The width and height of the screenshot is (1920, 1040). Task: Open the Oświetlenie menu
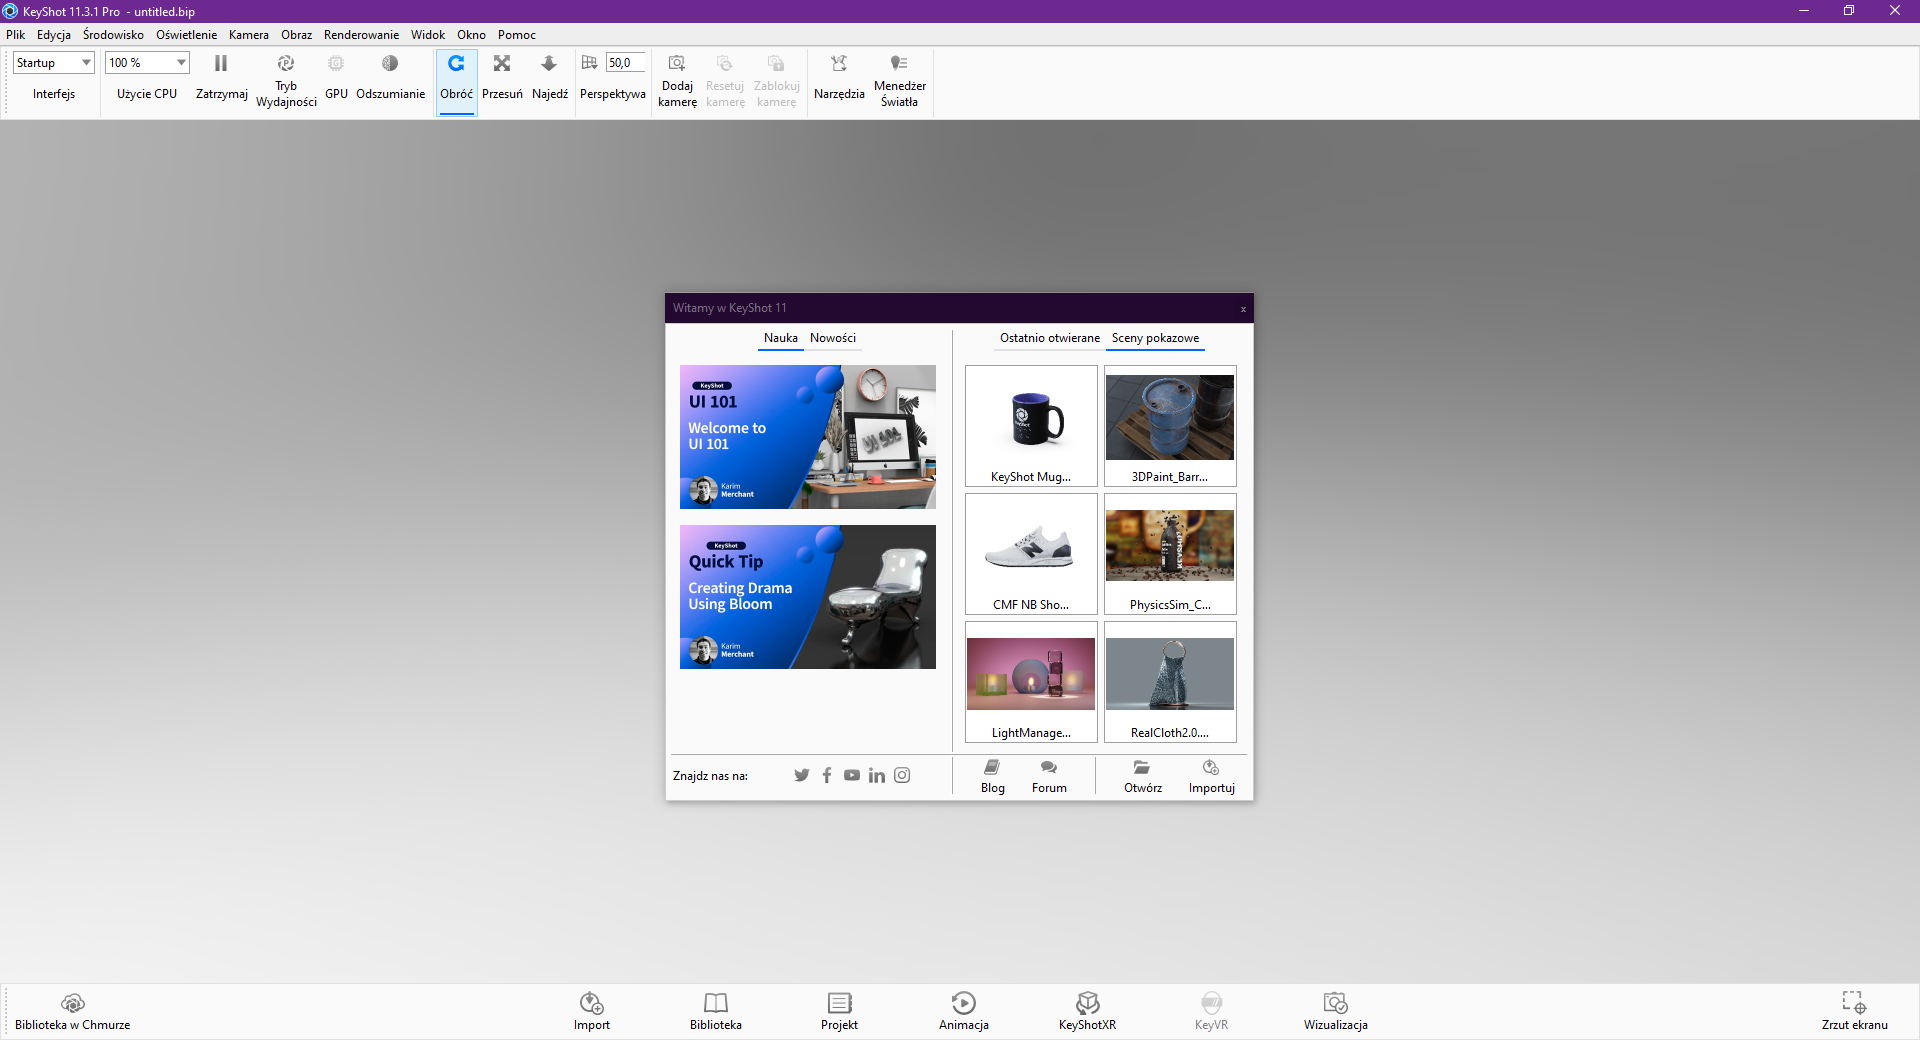186,35
